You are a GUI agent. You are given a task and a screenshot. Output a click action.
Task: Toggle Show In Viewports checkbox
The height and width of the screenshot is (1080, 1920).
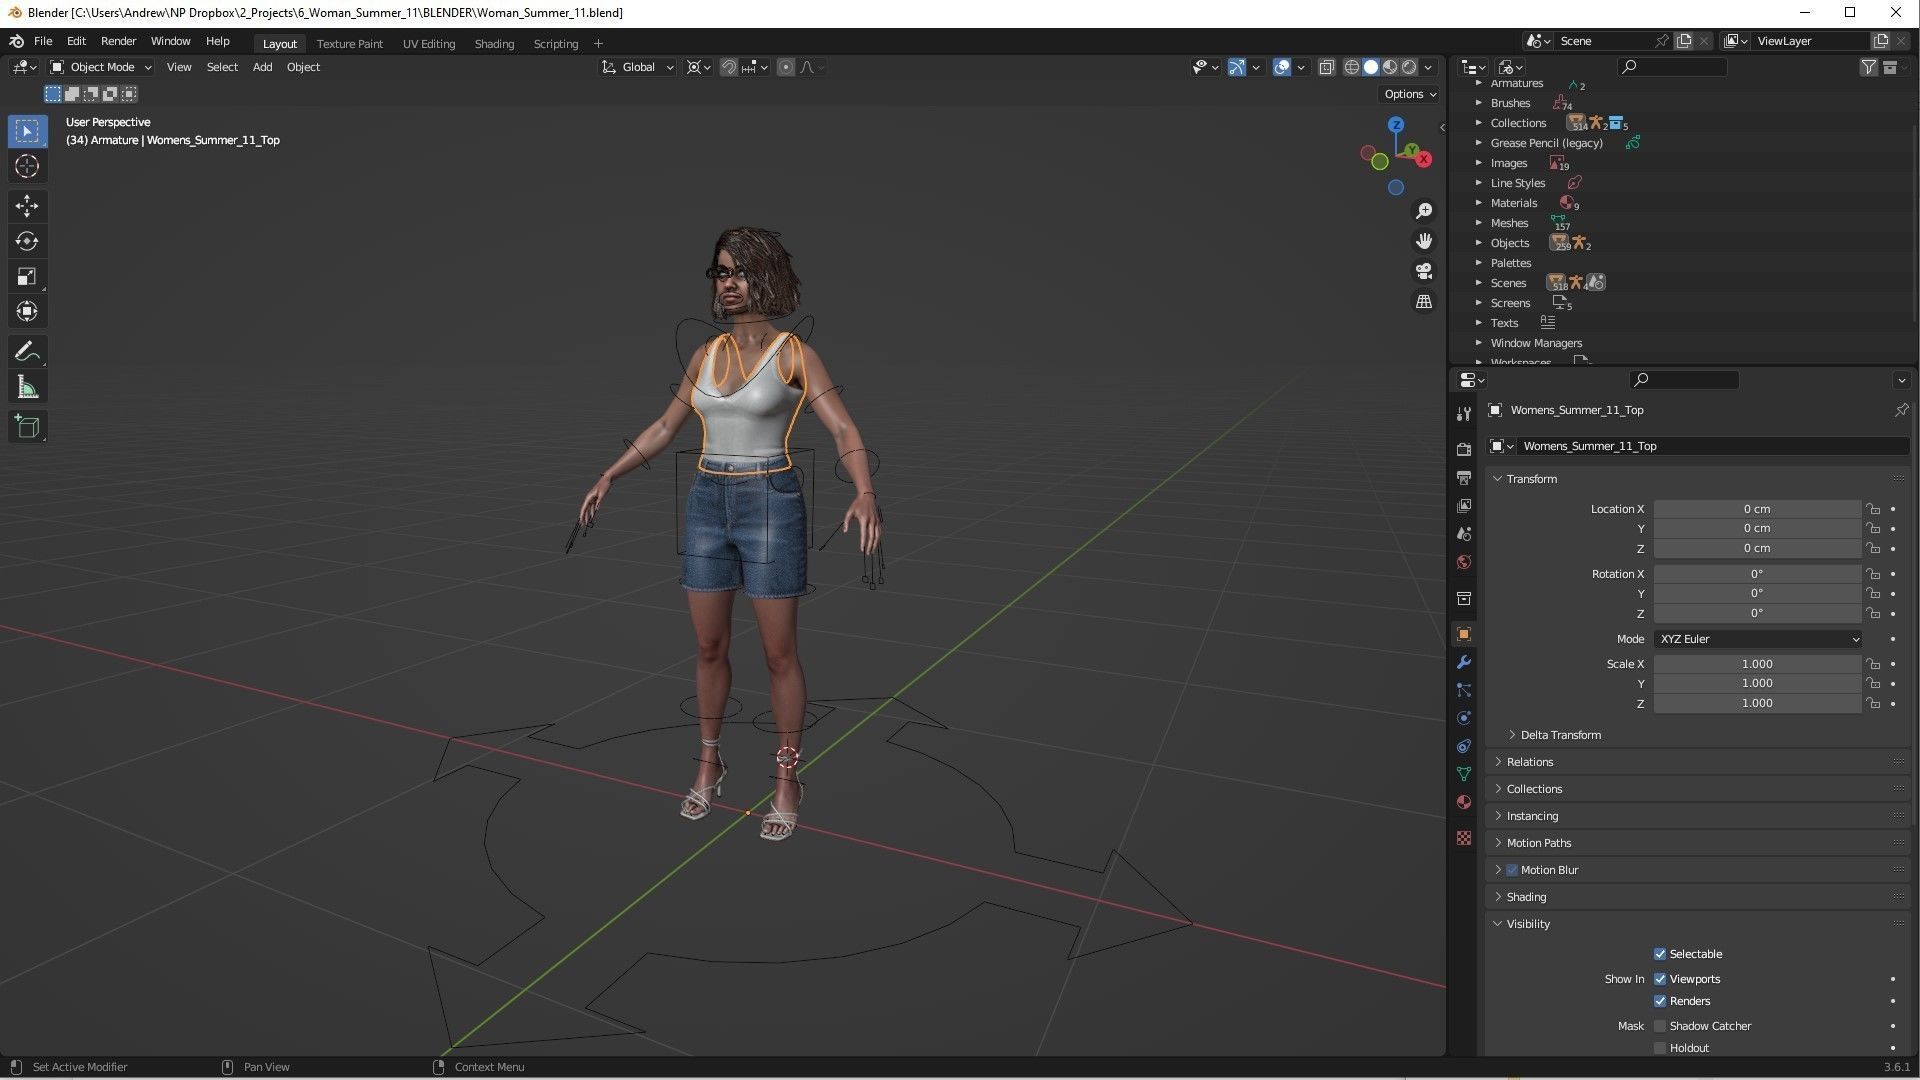(x=1660, y=979)
